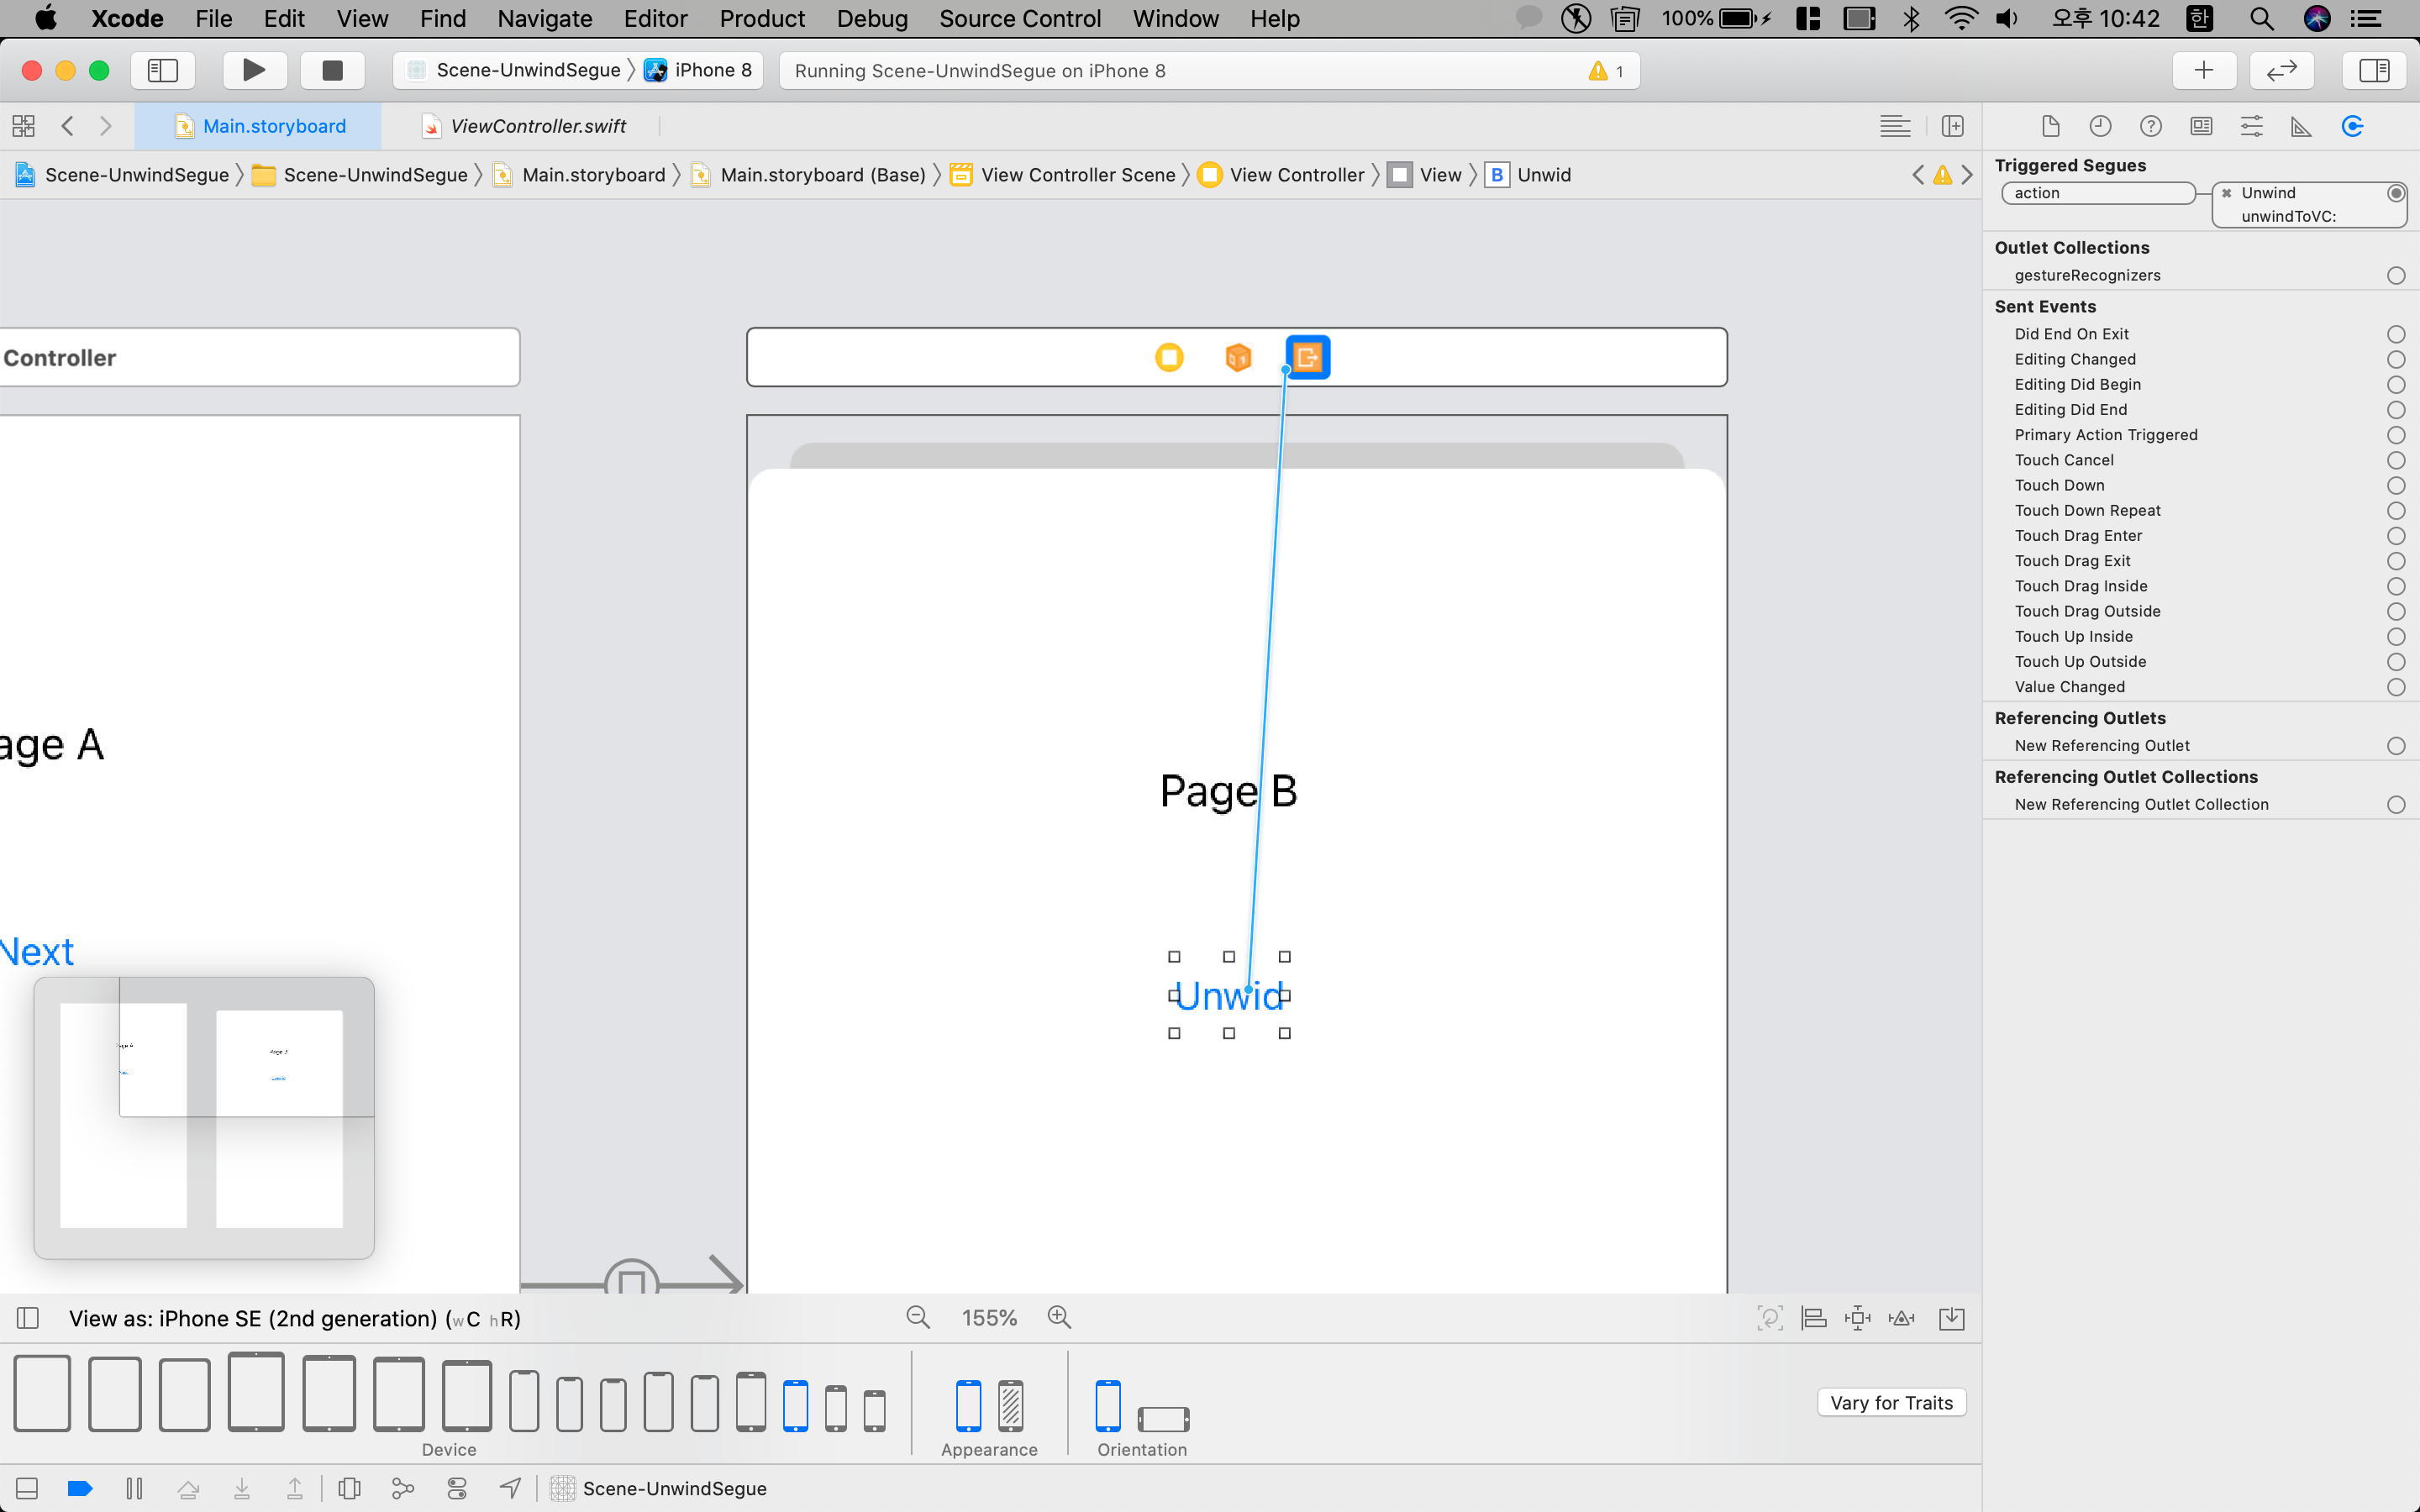Switch to ViewController.swift tab
The width and height of the screenshot is (2420, 1512).
537,126
